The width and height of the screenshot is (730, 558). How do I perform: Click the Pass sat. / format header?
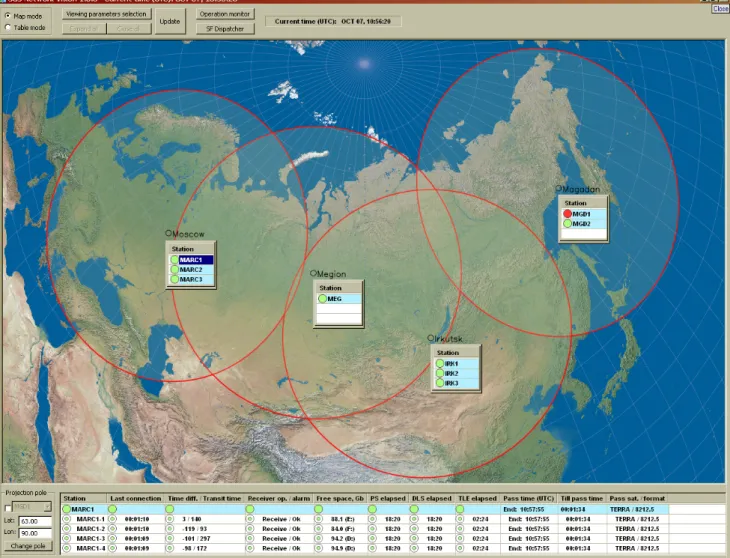637,498
